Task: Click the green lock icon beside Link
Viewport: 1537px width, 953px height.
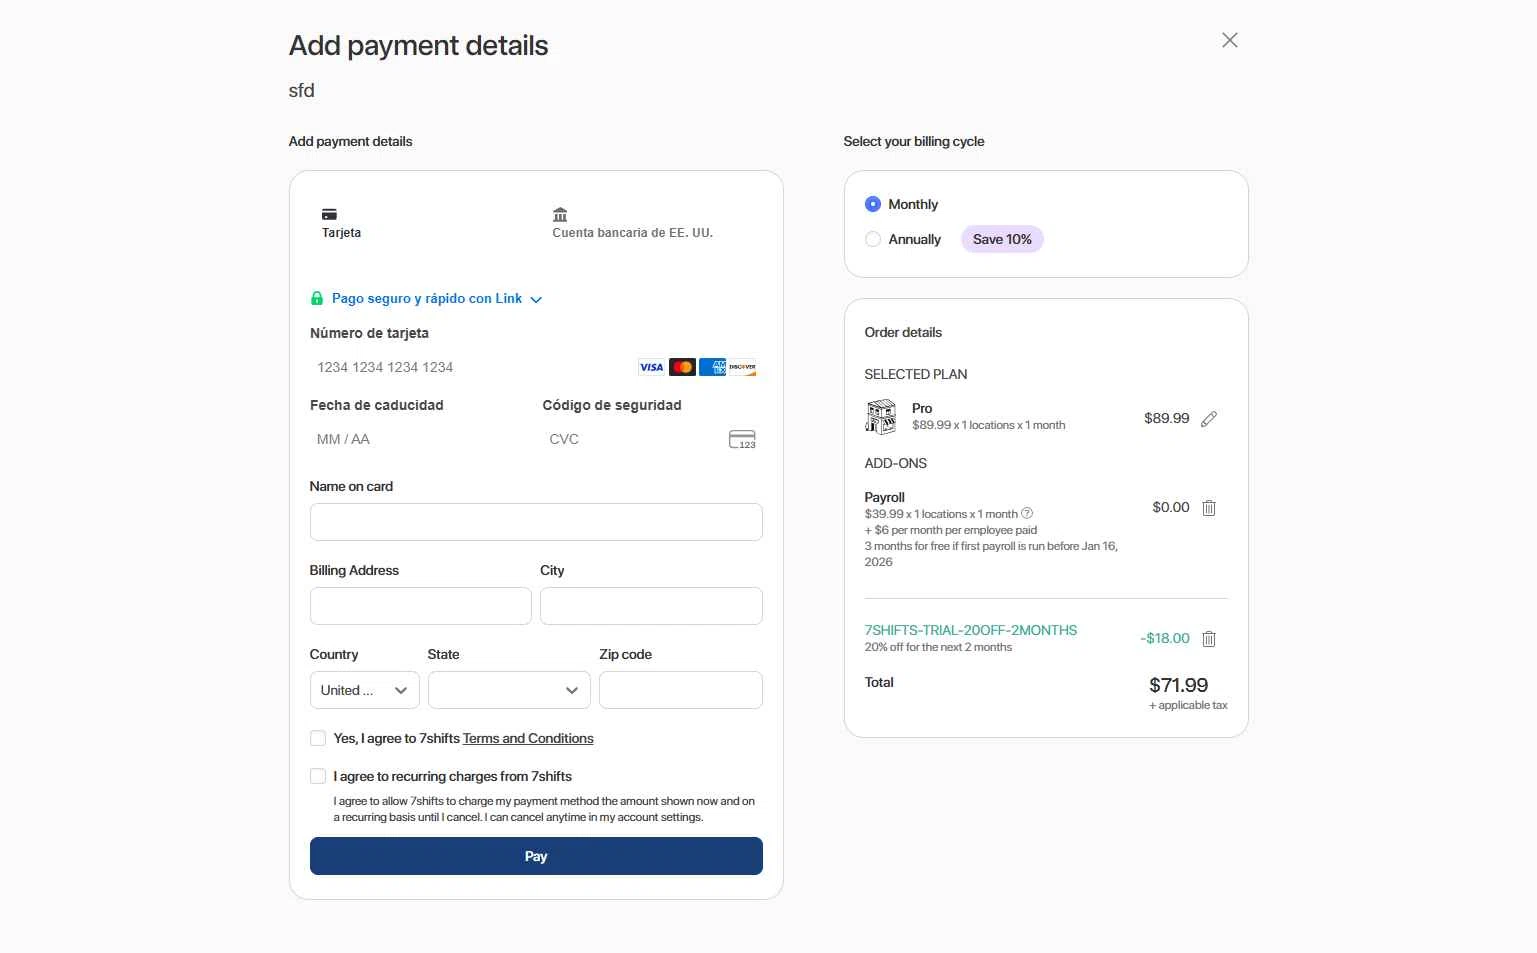Action: point(317,298)
